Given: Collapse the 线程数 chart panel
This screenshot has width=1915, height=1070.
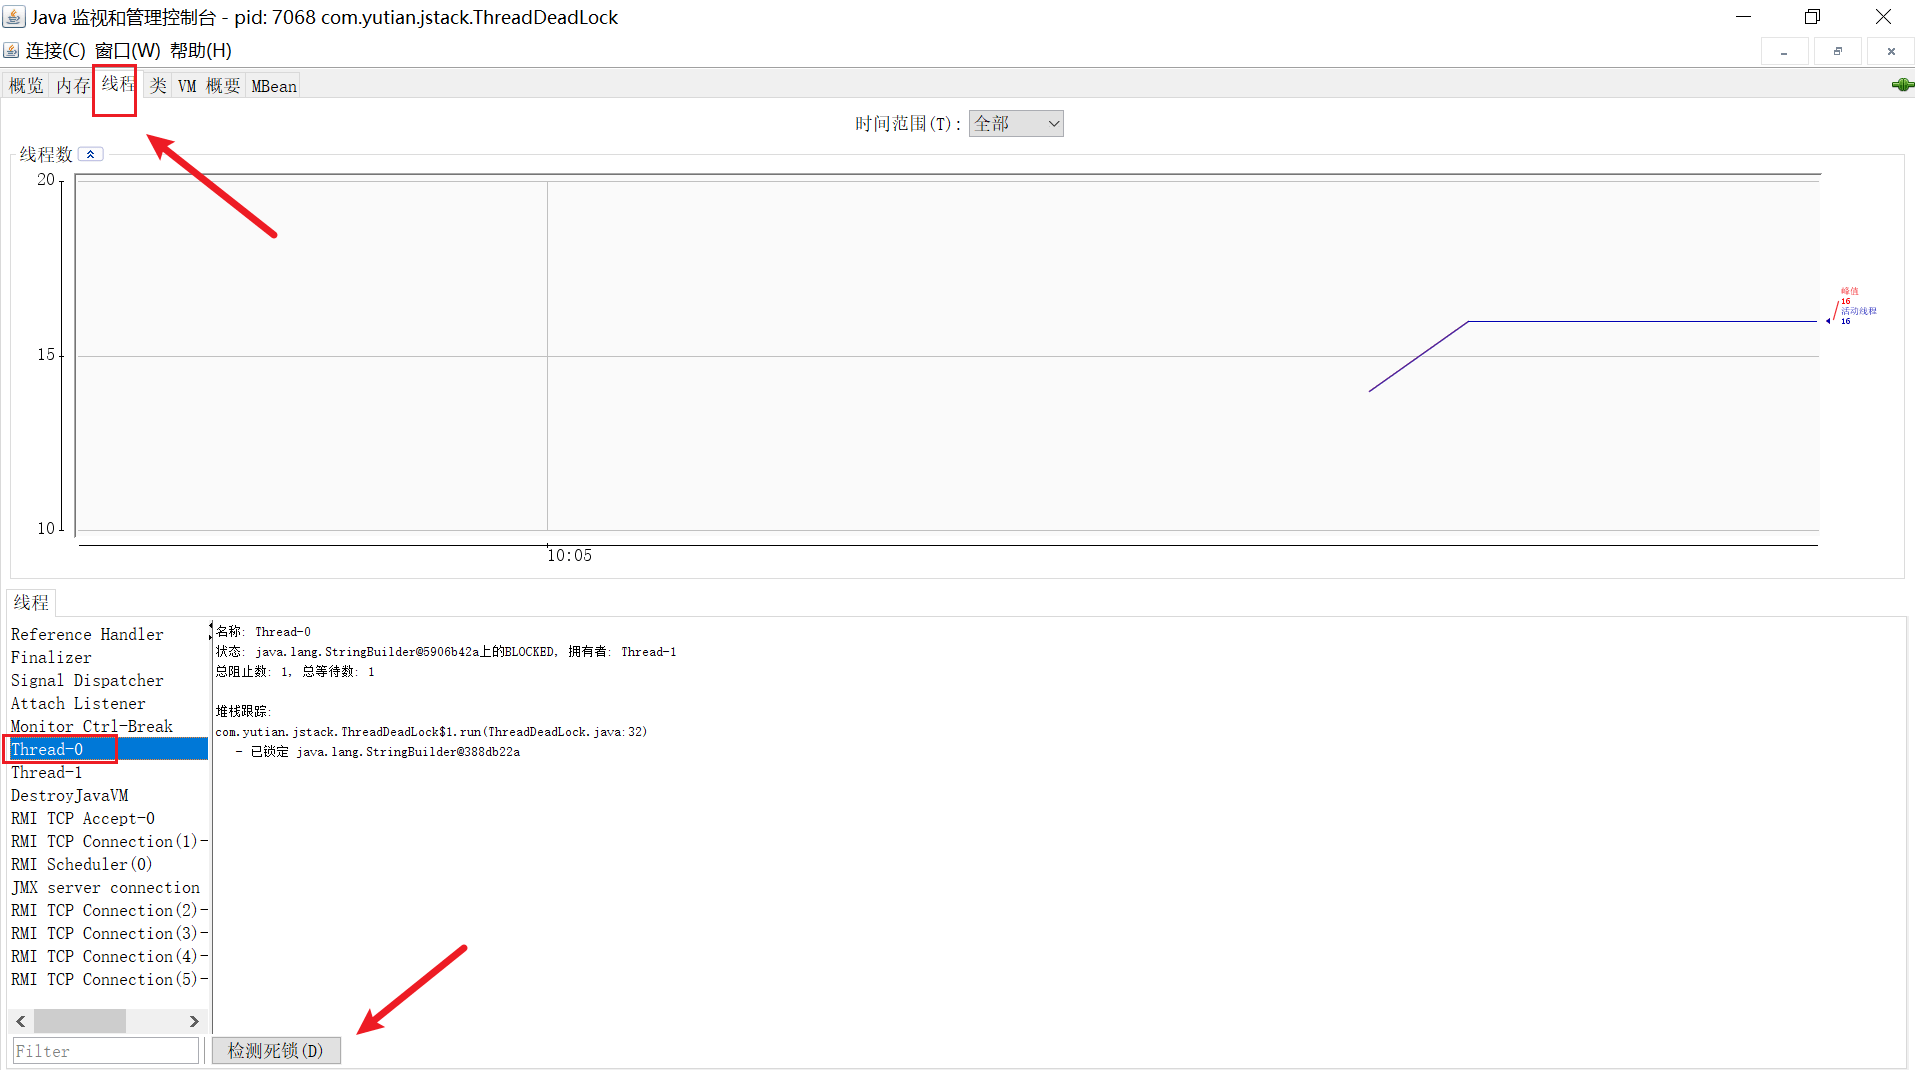Looking at the screenshot, I should coord(90,154).
